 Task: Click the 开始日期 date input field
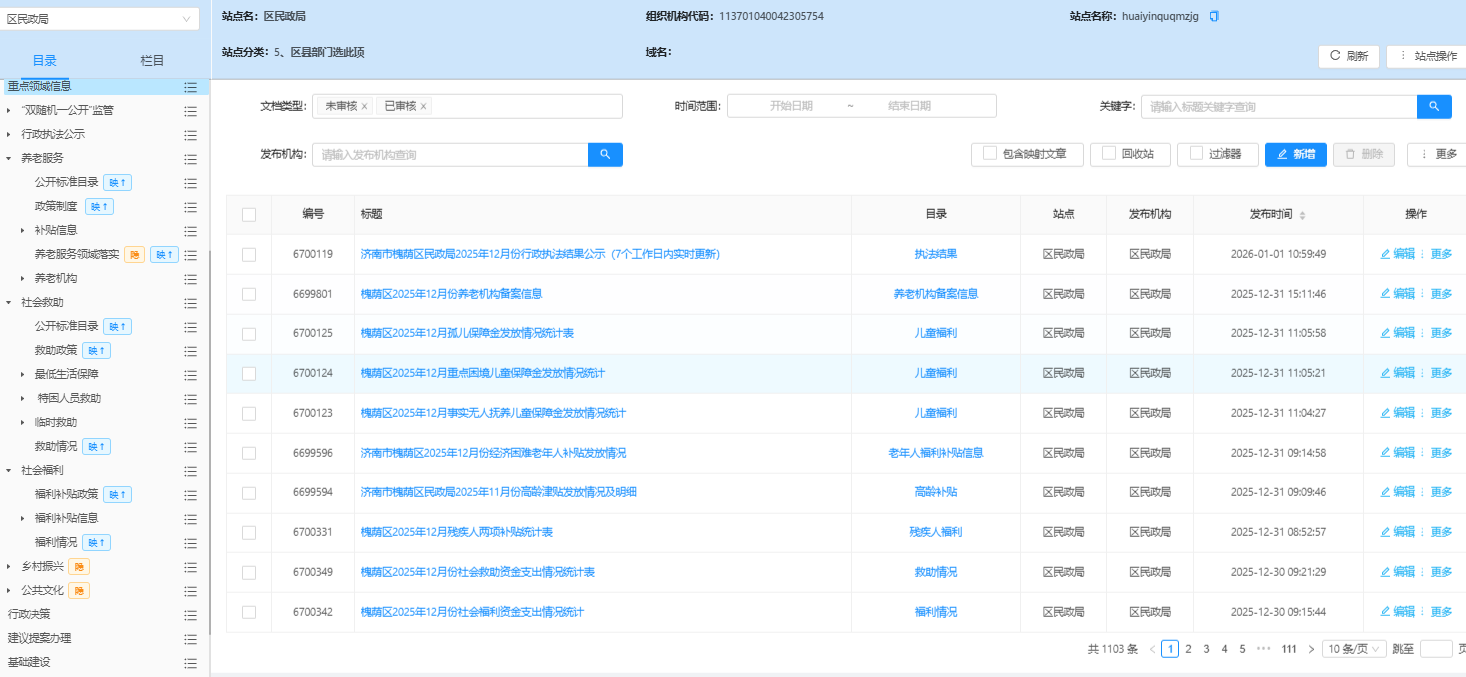(x=790, y=106)
